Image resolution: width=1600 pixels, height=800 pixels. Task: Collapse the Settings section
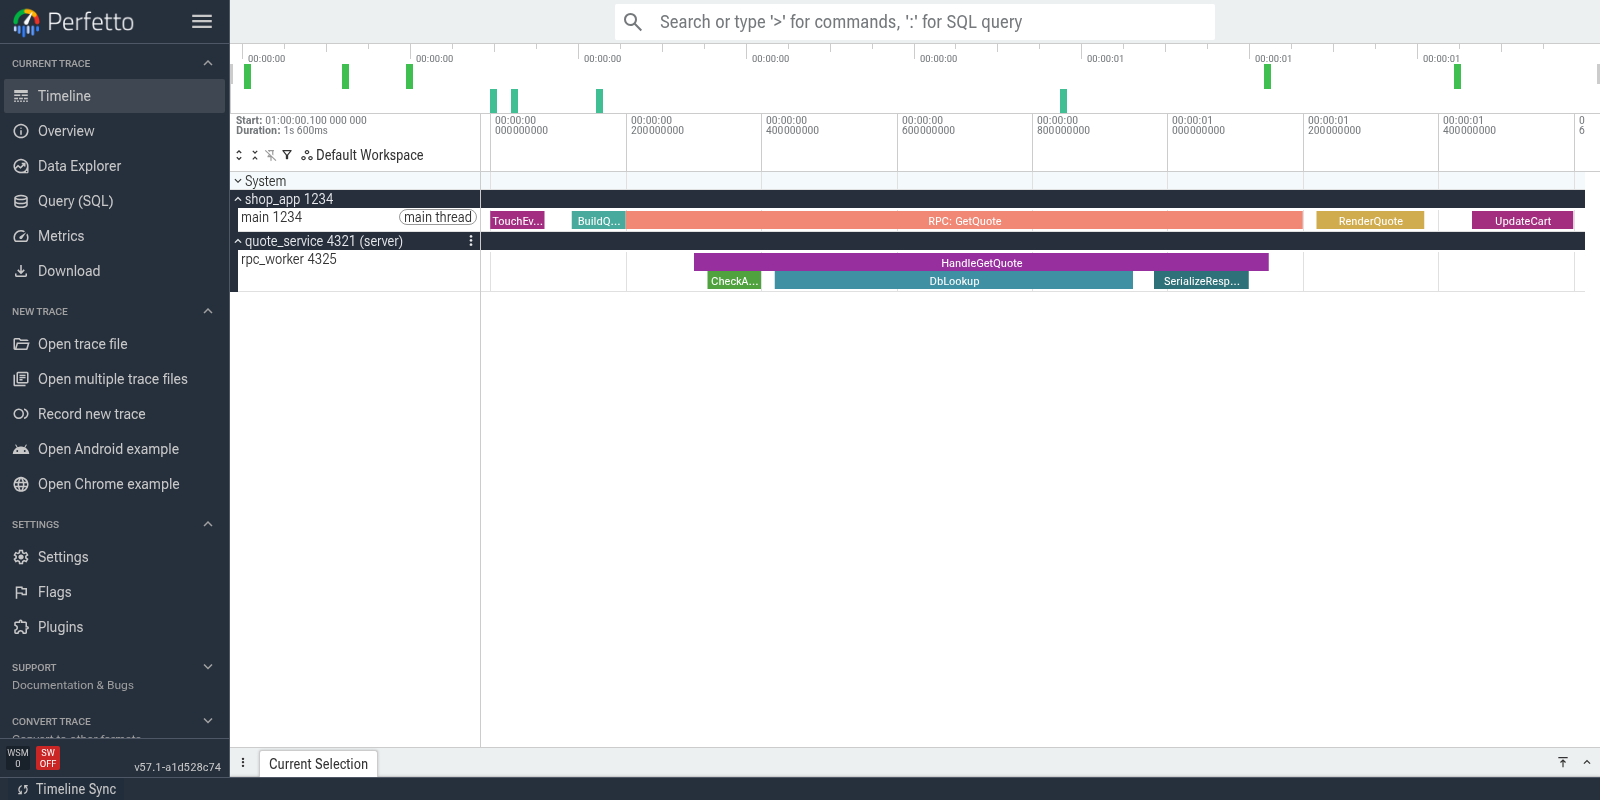click(x=208, y=524)
